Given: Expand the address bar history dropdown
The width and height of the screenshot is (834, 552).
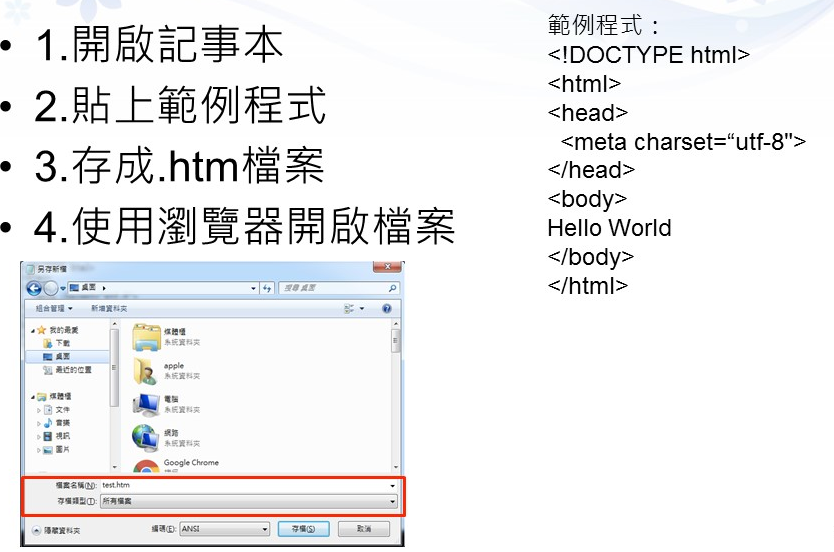Looking at the screenshot, I should click(253, 288).
